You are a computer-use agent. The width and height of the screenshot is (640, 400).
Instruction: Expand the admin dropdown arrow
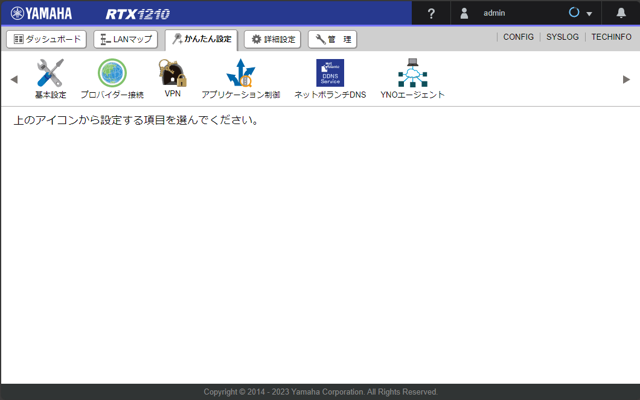click(589, 14)
